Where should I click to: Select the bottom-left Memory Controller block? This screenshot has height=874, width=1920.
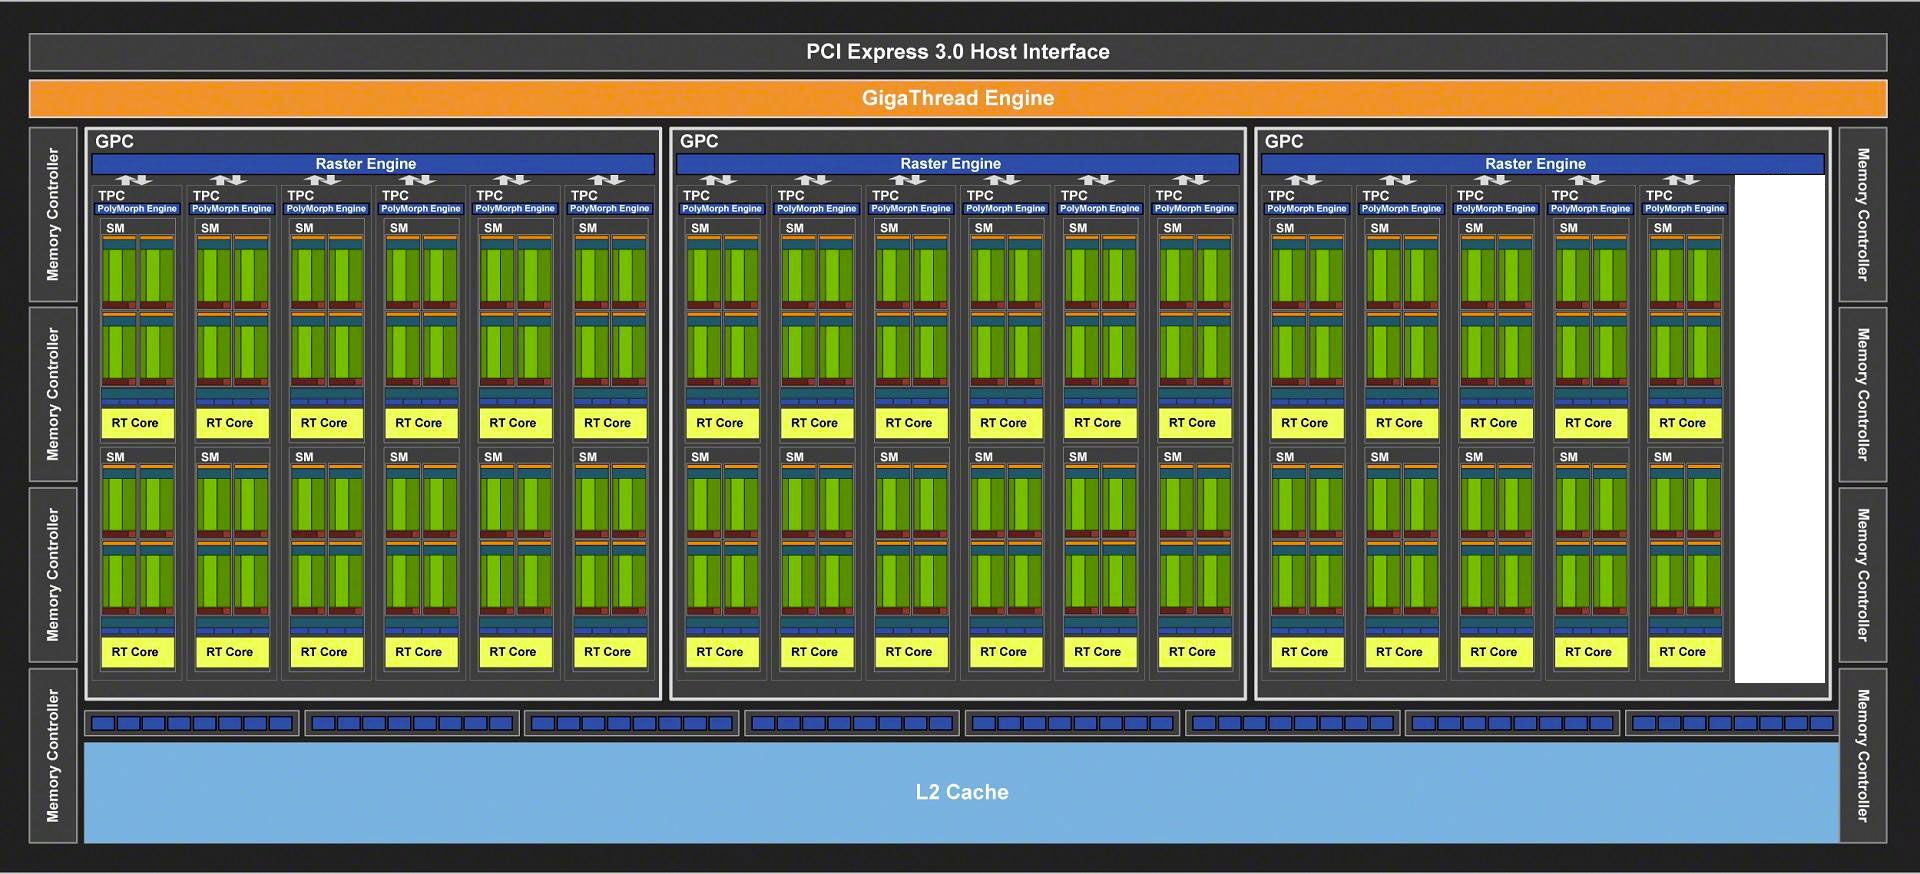point(53,756)
